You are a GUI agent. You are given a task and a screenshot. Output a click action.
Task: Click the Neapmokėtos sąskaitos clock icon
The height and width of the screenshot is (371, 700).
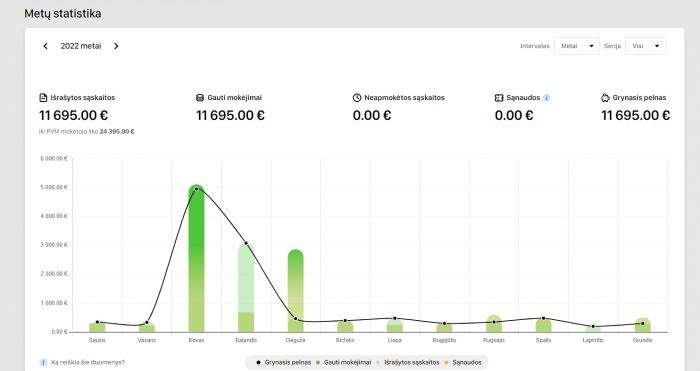click(357, 98)
